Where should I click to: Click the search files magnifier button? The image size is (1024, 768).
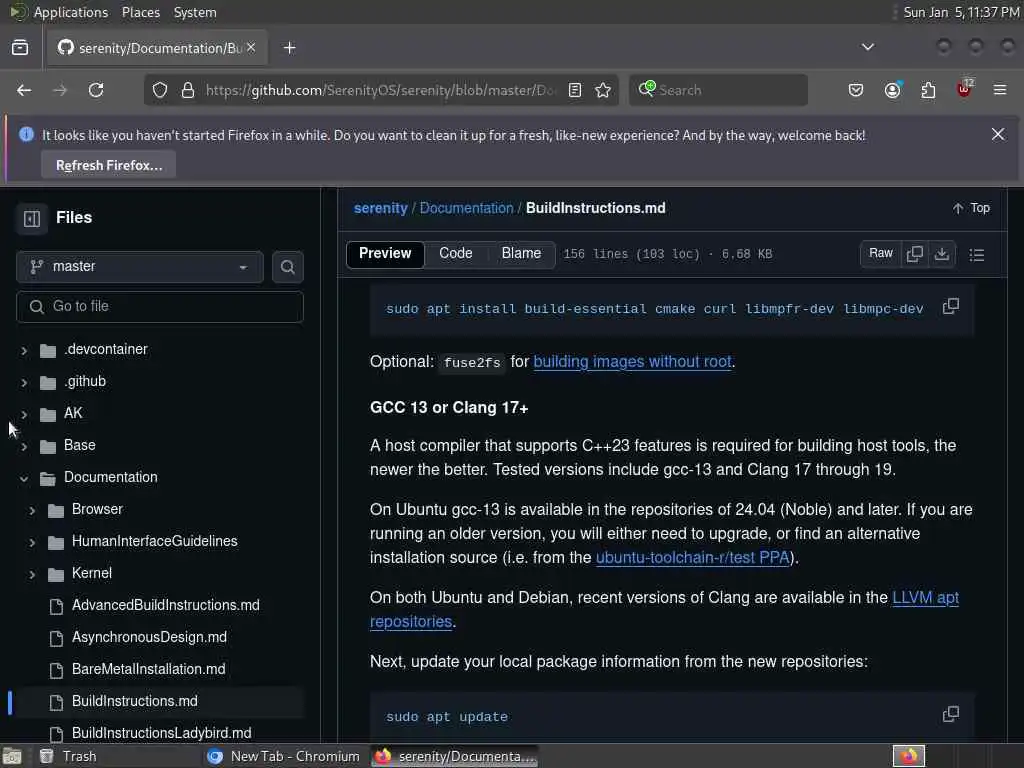287,266
